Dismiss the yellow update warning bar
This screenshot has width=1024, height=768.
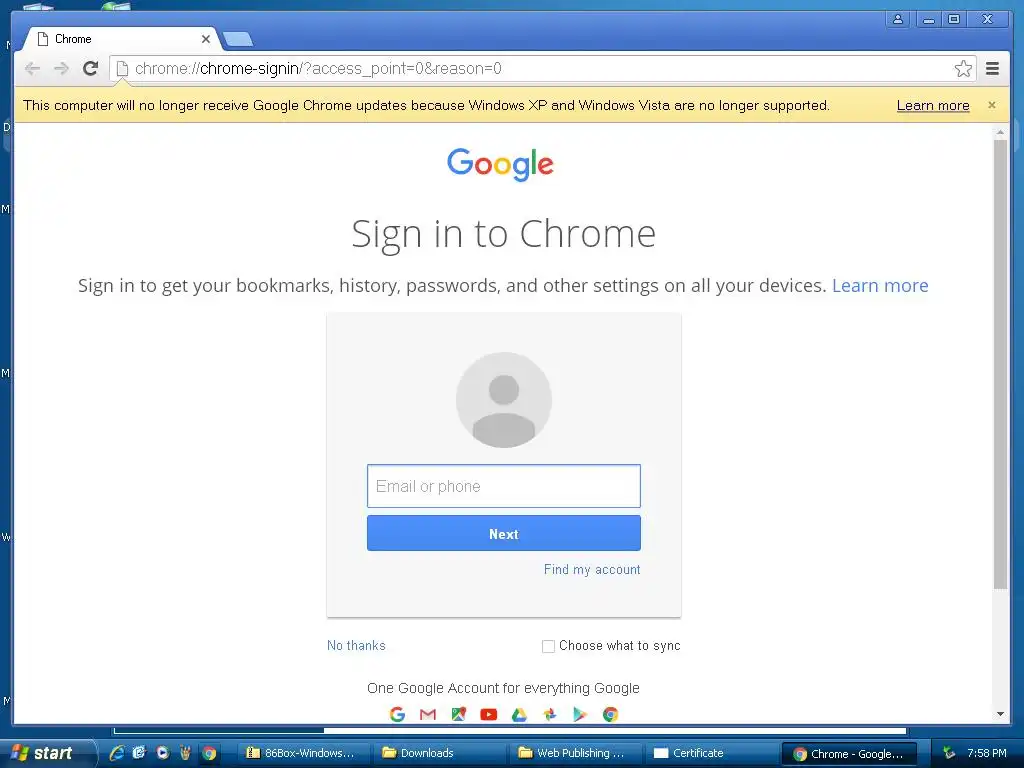point(991,105)
